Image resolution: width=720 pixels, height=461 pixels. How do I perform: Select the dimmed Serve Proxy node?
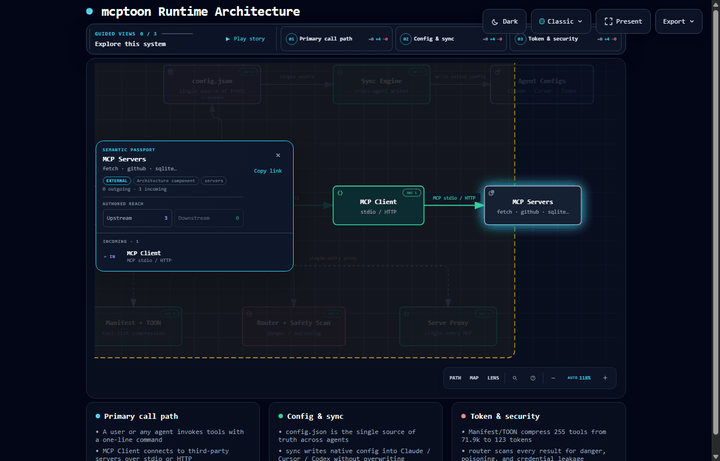[448, 326]
